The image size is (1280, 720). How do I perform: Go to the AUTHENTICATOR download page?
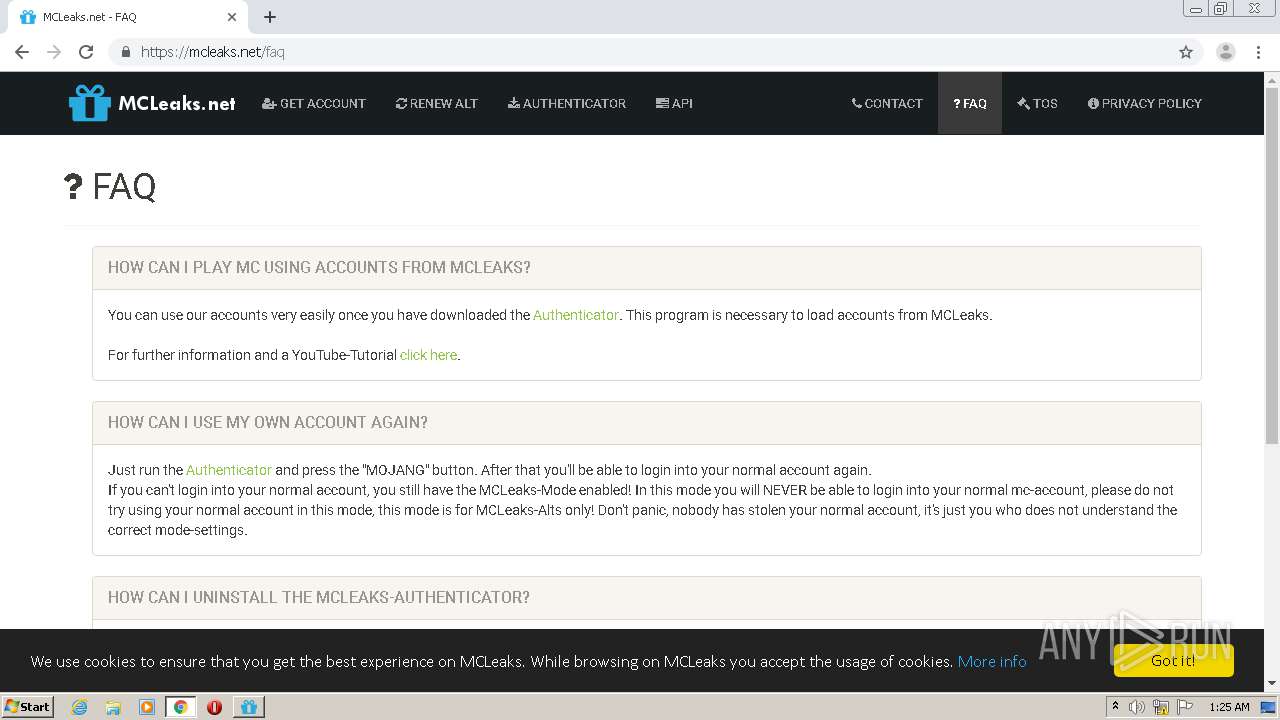coord(567,103)
